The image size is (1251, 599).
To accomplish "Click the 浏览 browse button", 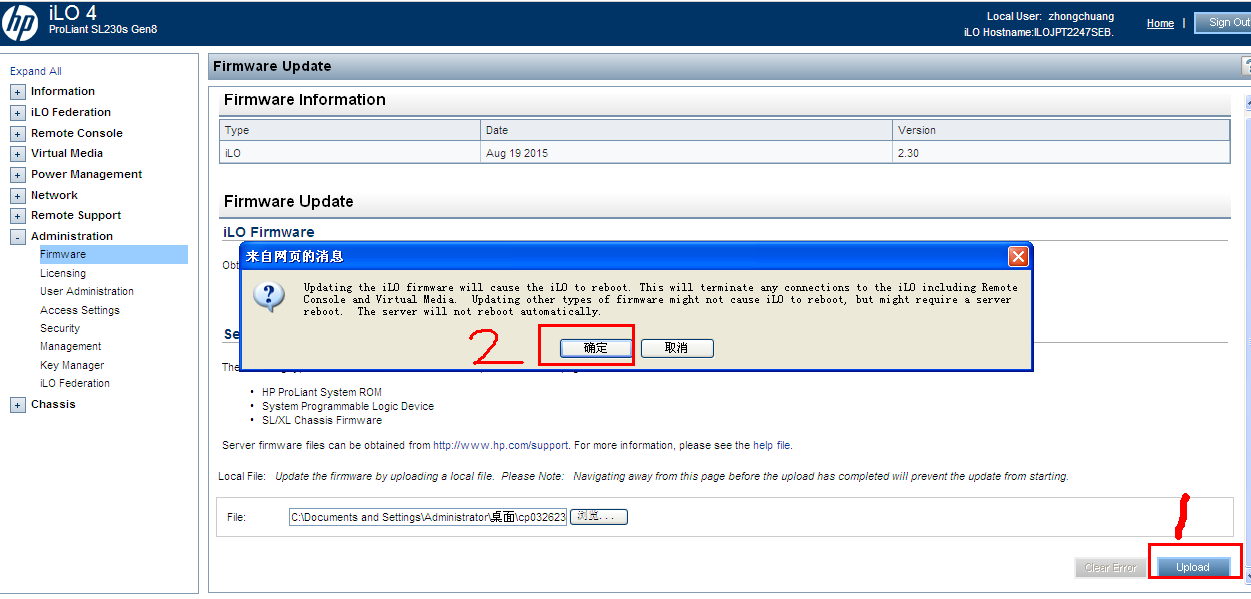I will tap(599, 517).
